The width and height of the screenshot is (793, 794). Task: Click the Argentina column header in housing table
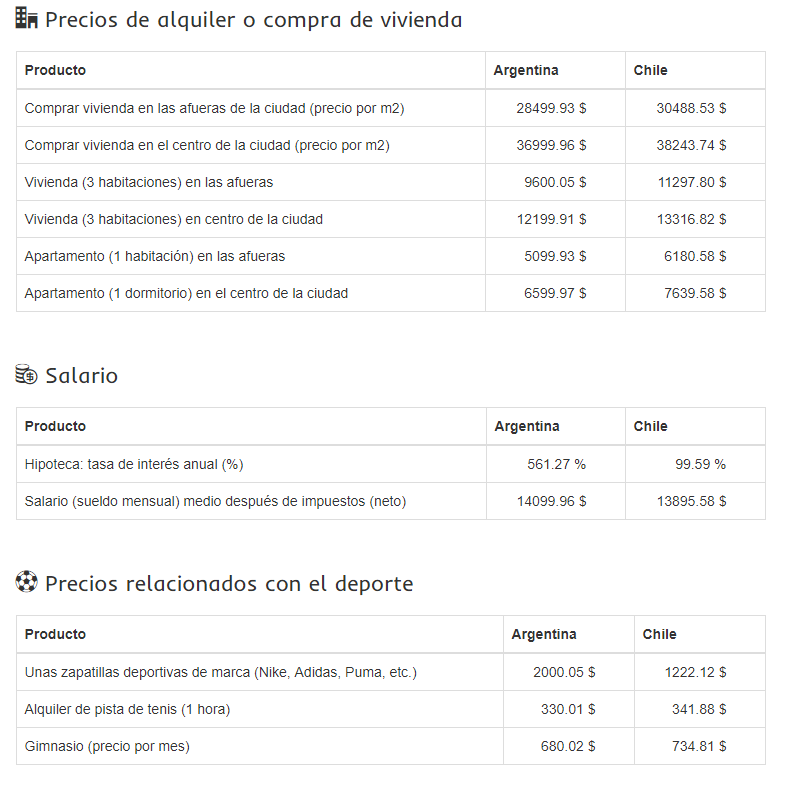[x=526, y=70]
